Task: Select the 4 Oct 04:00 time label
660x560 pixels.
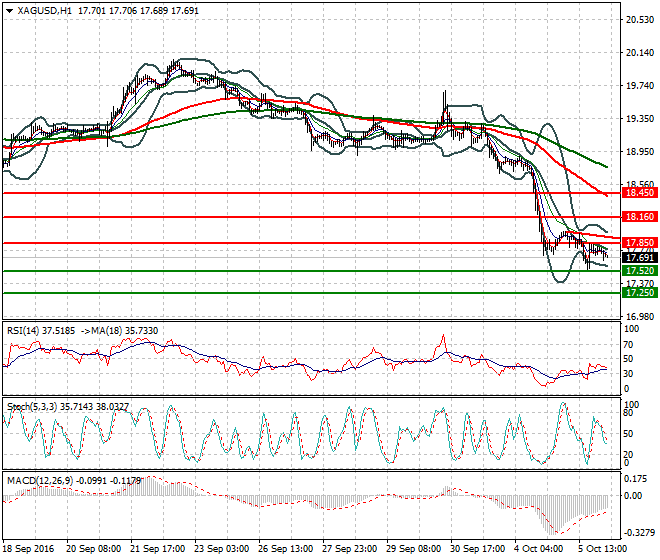Action: point(539,549)
